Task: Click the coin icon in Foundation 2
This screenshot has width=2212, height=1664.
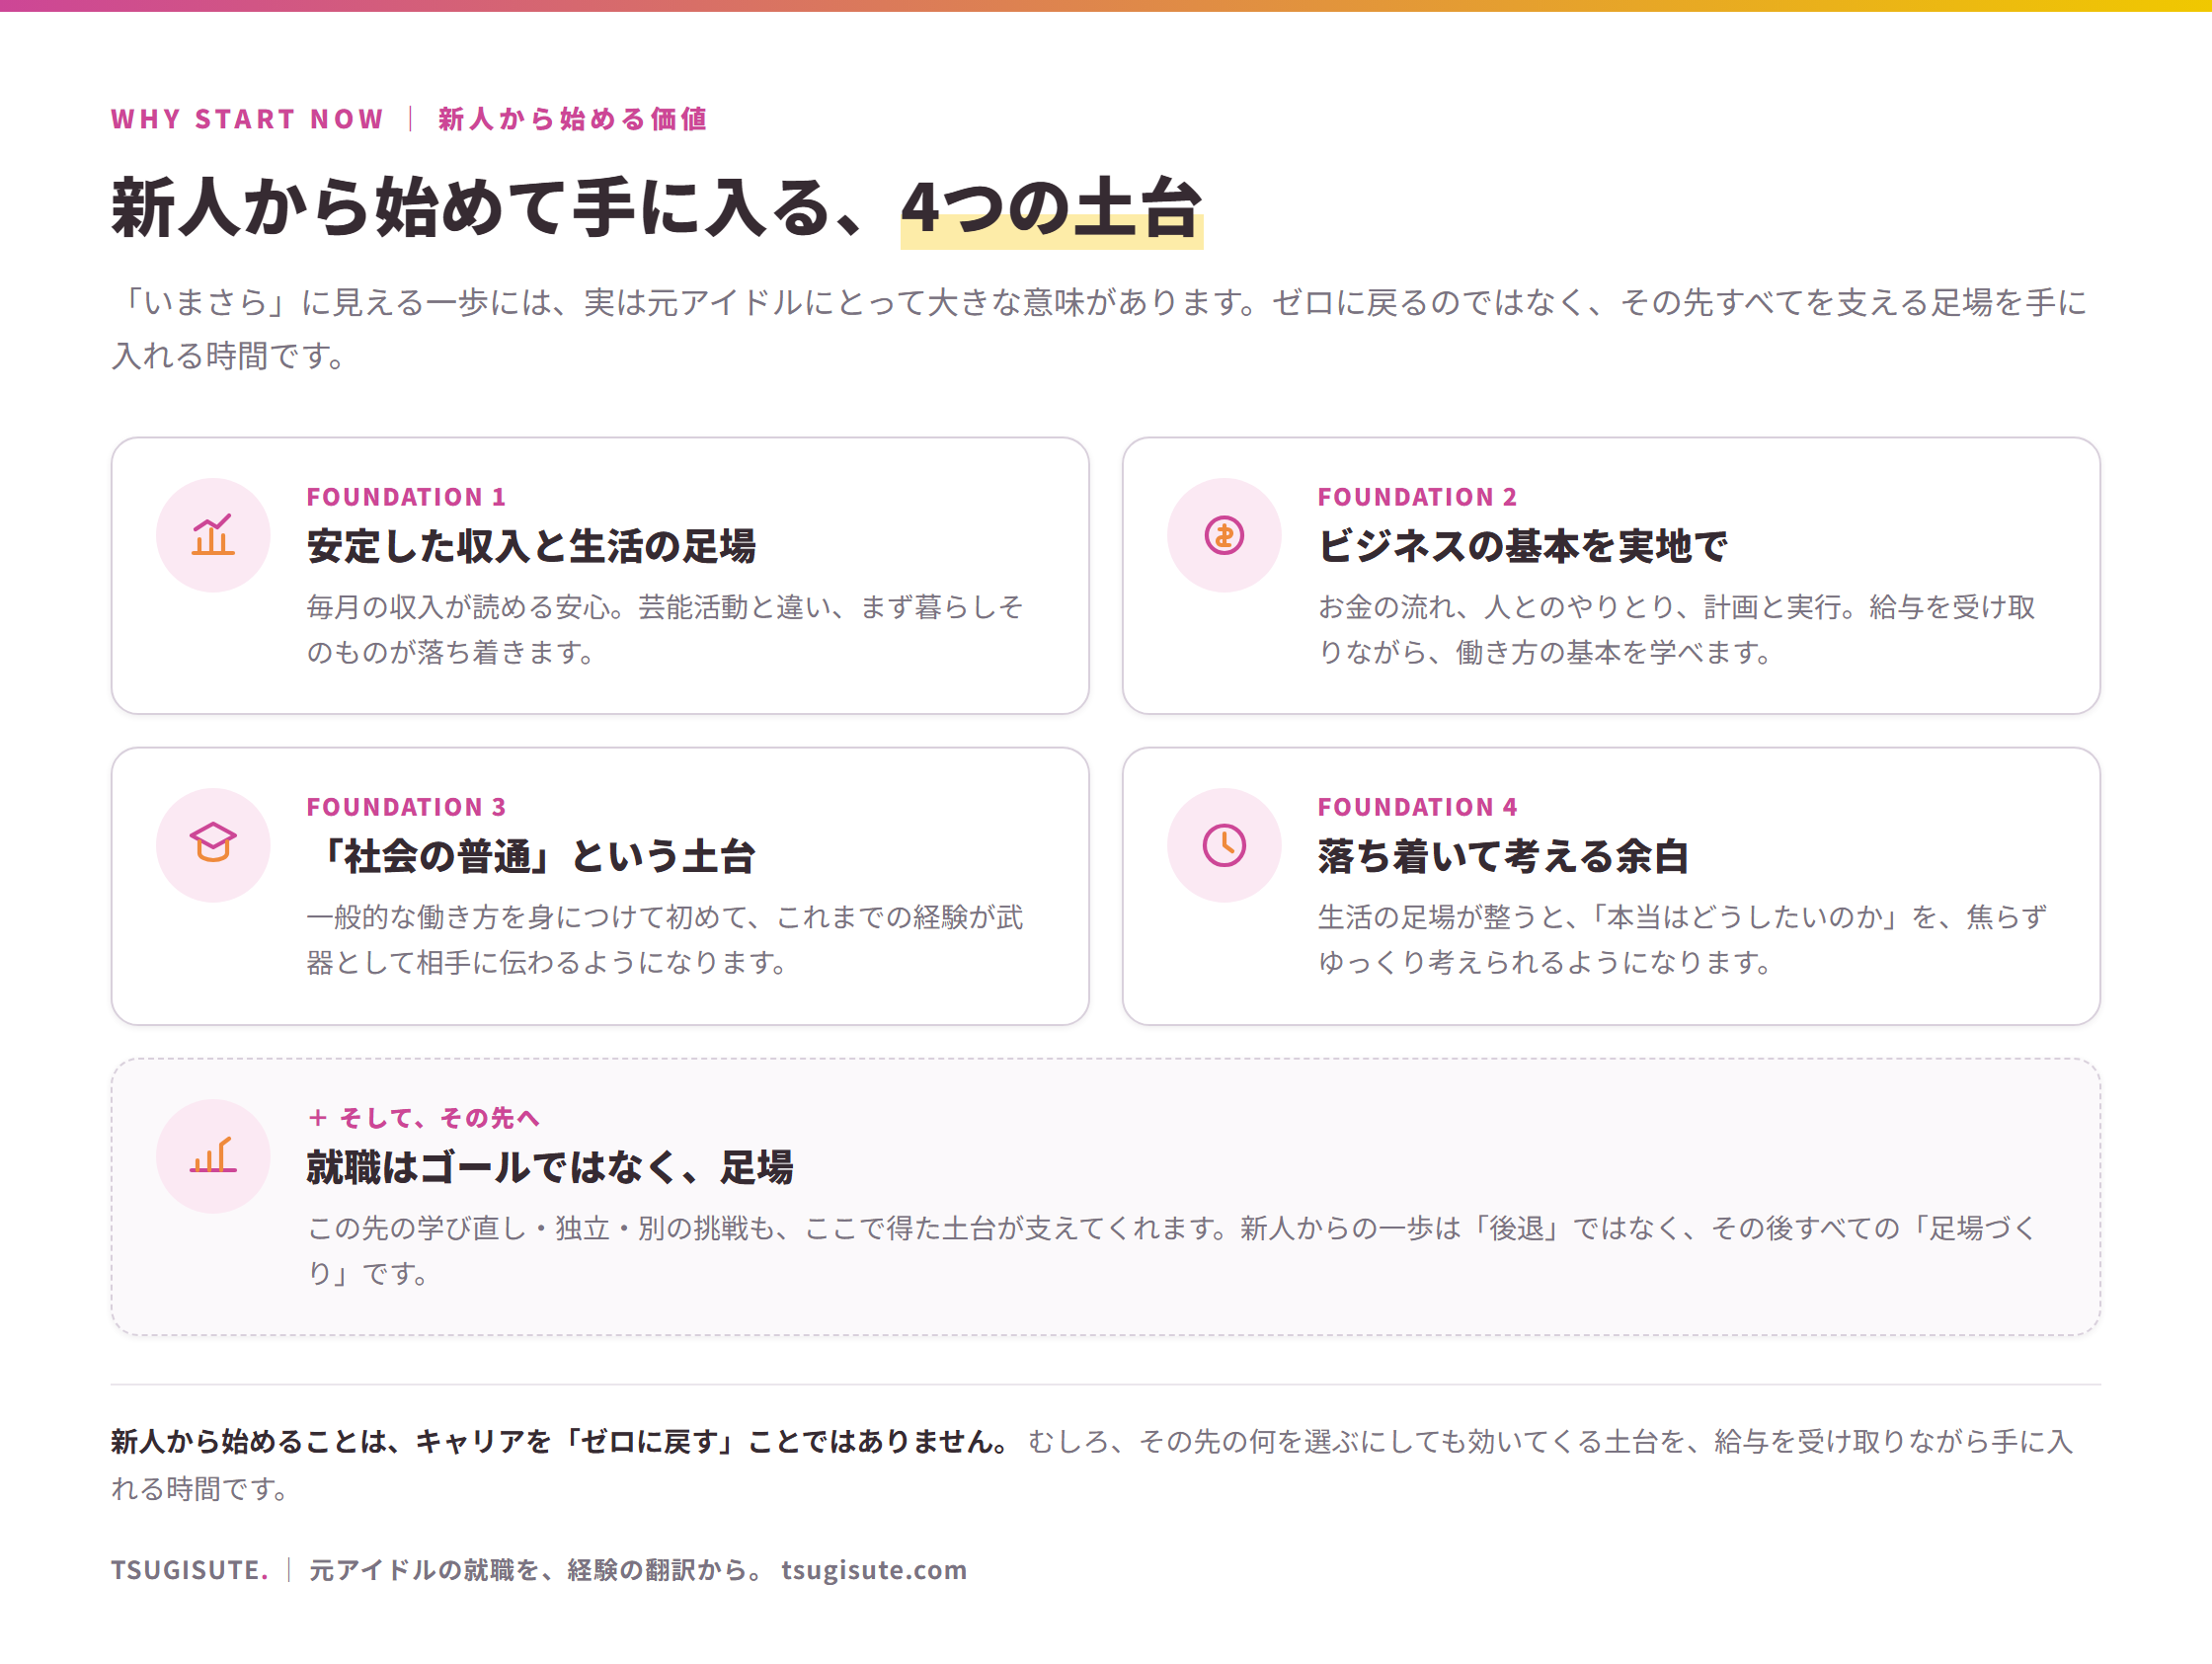Action: [1224, 536]
